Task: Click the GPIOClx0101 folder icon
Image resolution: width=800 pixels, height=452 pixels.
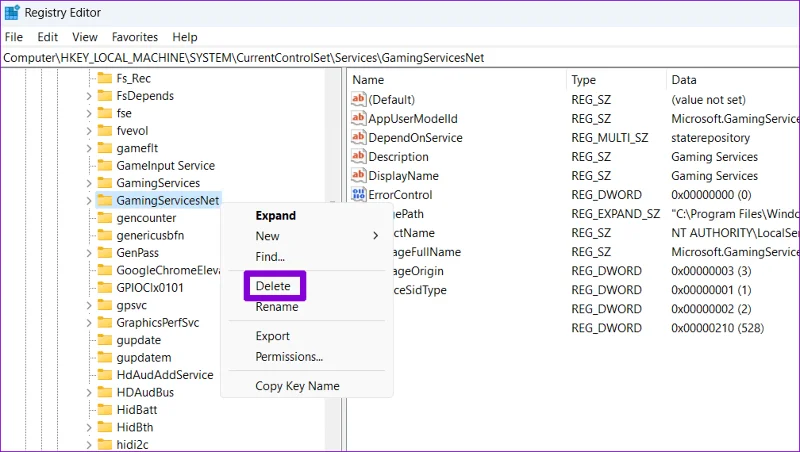Action: coord(105,287)
